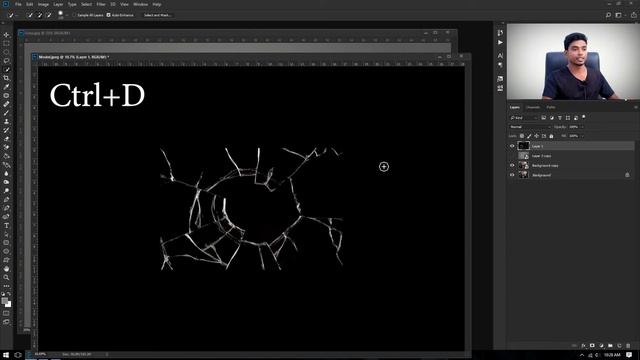The height and width of the screenshot is (360, 640).
Task: Open the Edit Toolbar three-dots button
Action: [x=6, y=286]
